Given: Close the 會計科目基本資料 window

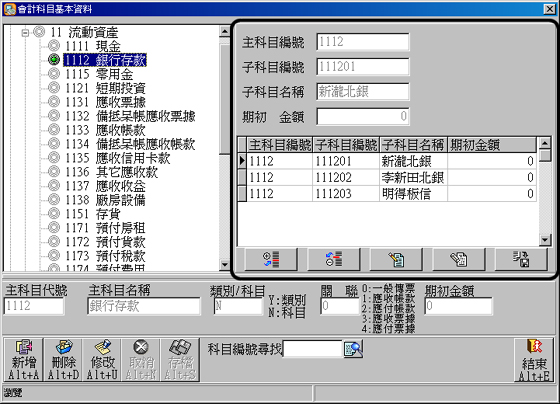Looking at the screenshot, I should tap(549, 9).
